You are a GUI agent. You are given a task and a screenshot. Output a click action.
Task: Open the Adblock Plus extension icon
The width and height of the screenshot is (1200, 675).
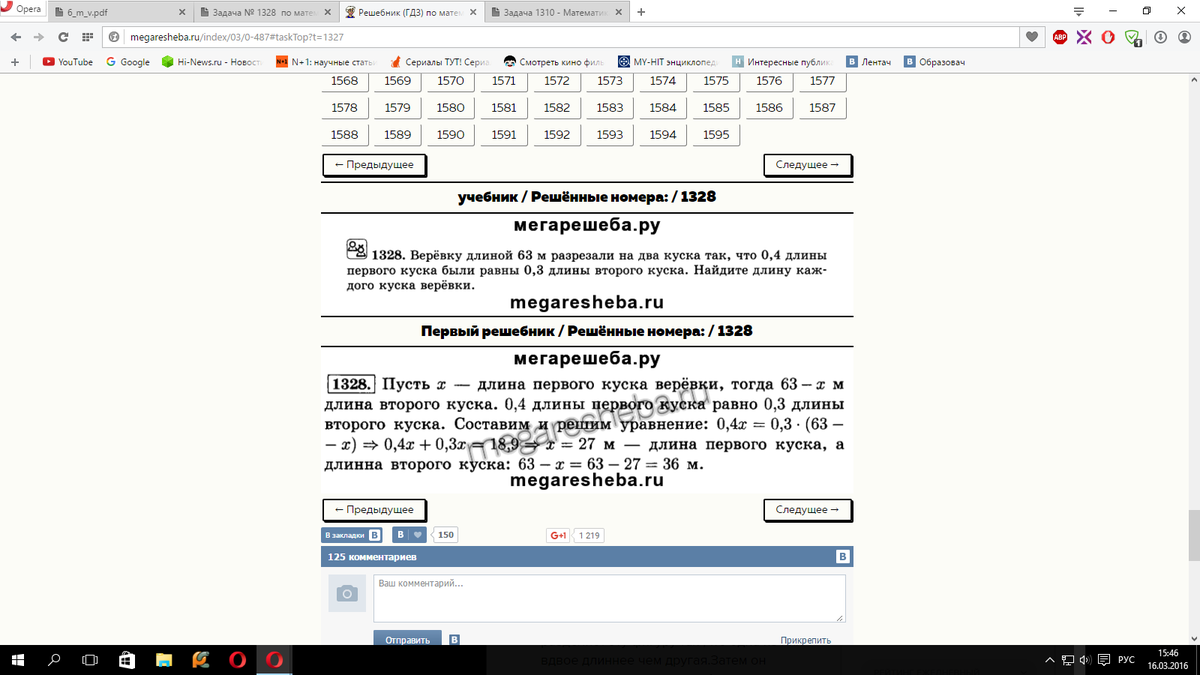(1059, 37)
